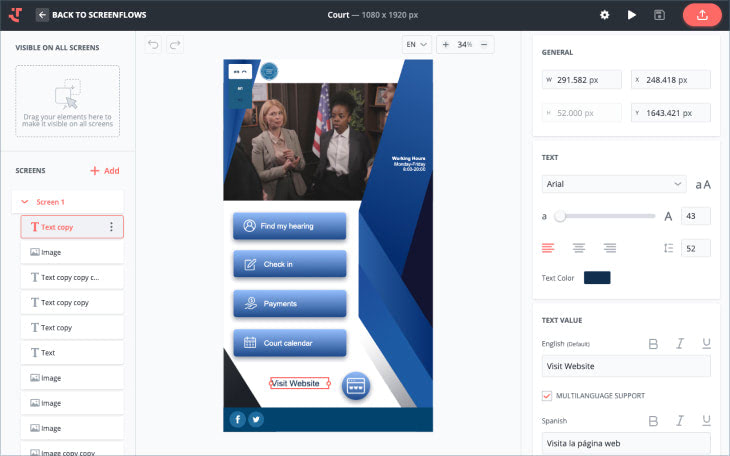Image resolution: width=730 pixels, height=456 pixels.
Task: Toggle bold for English text value
Action: 653,343
